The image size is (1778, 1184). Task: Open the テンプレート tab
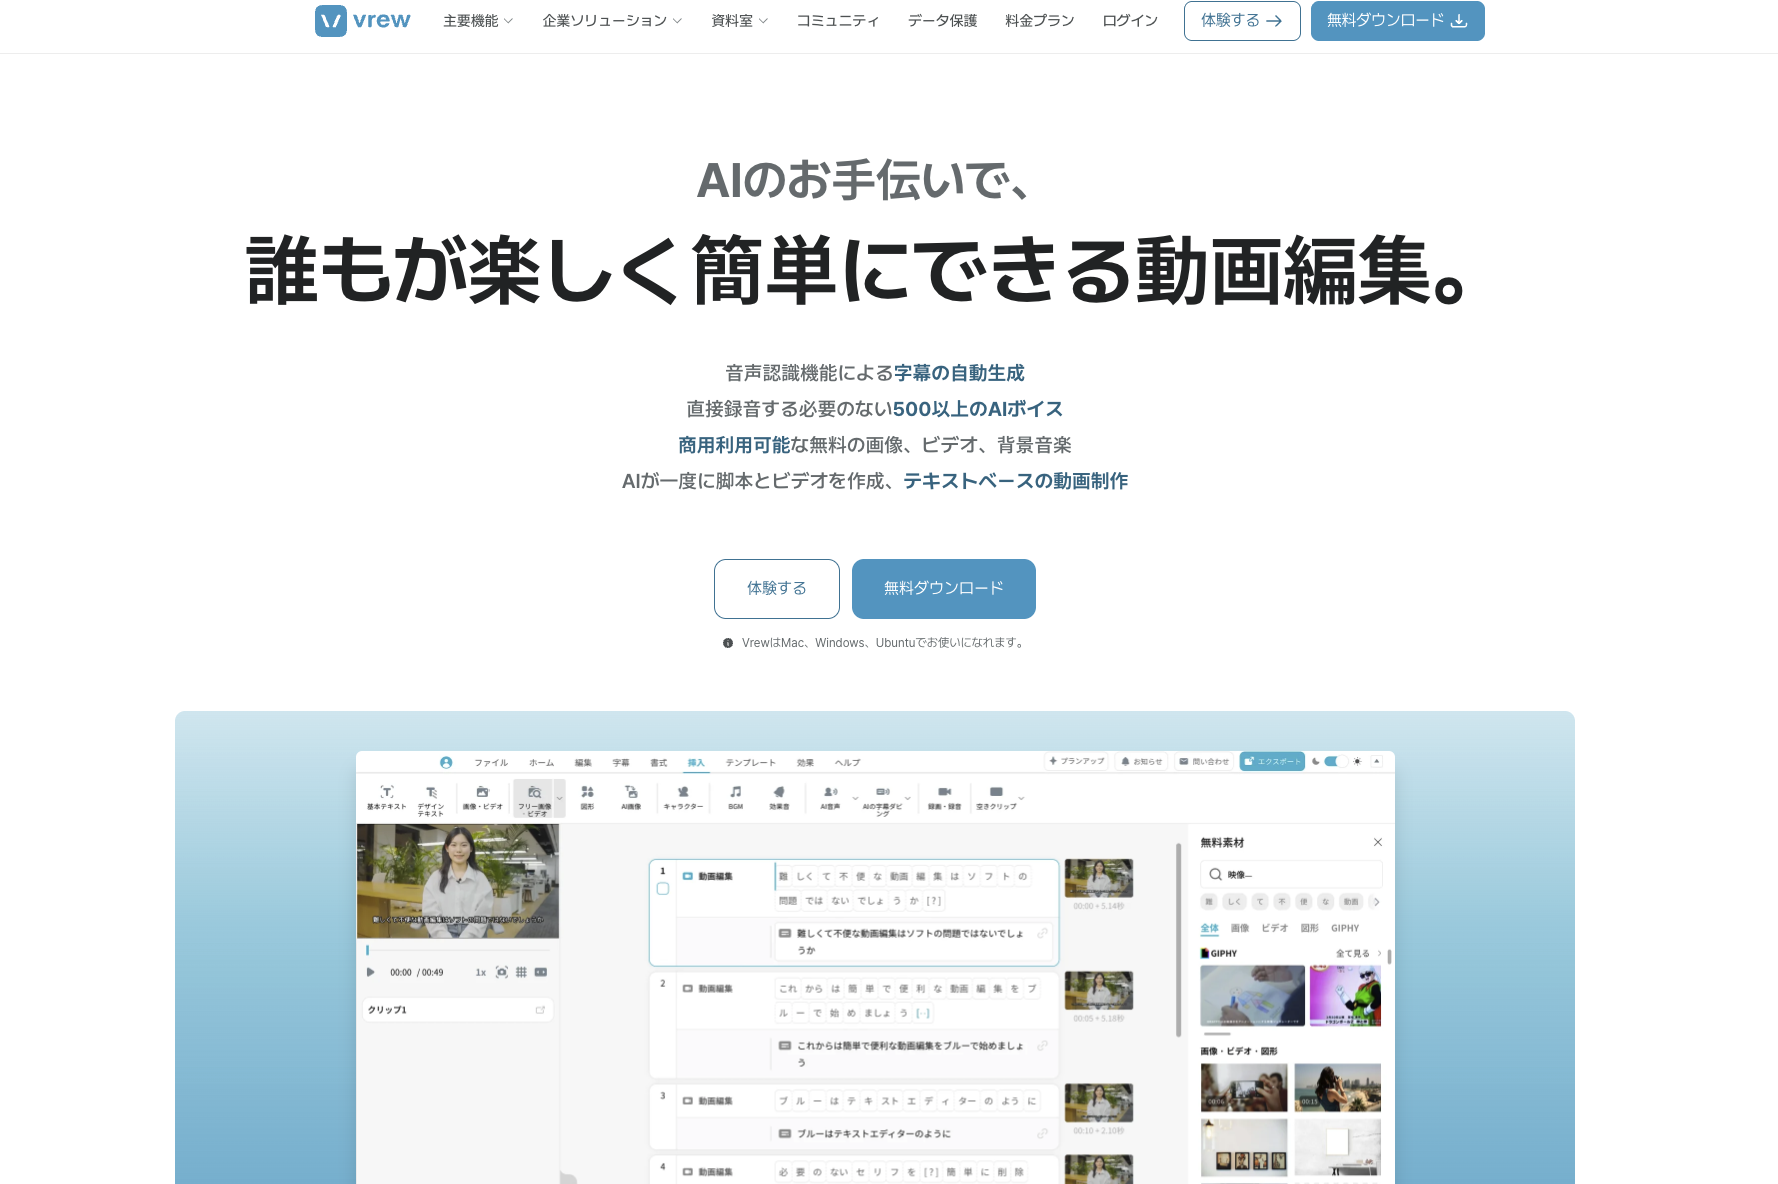click(751, 762)
